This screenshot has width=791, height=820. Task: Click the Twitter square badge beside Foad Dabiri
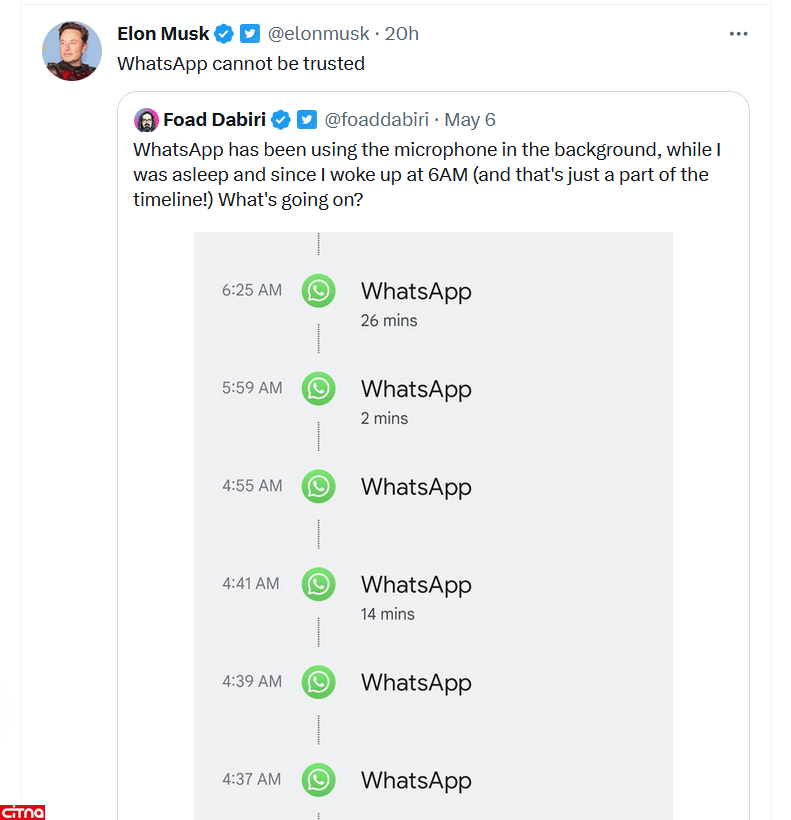(x=307, y=120)
